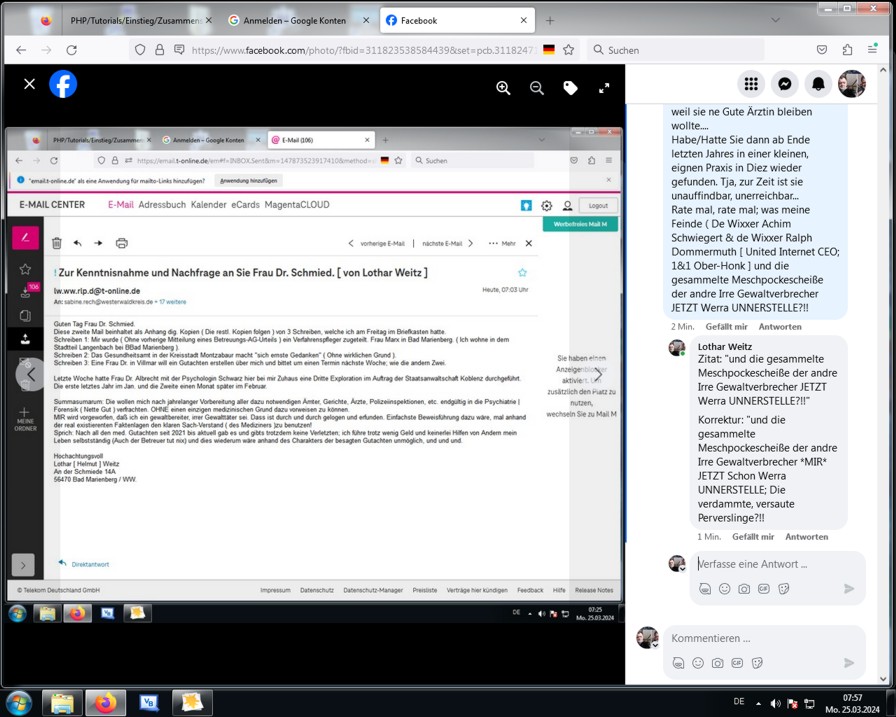The height and width of the screenshot is (717, 896).
Task: Attach a GIF to the new comment
Action: click(737, 662)
